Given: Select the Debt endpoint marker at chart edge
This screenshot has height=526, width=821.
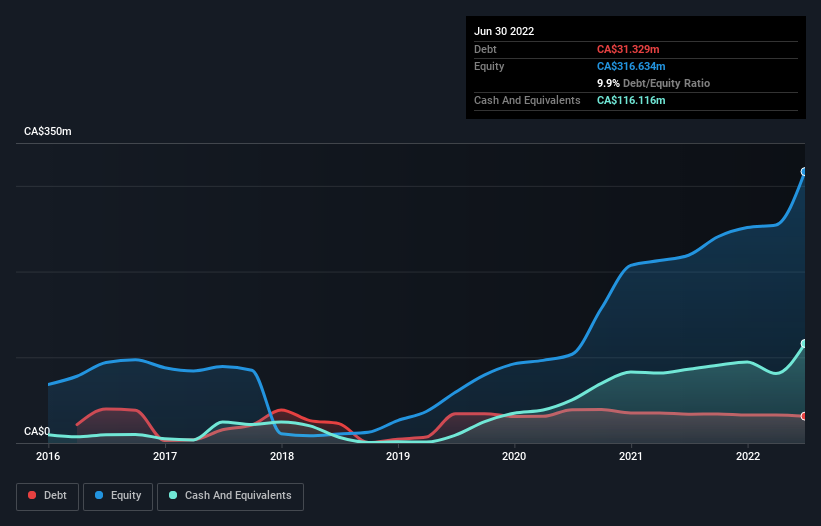Looking at the screenshot, I should point(804,416).
